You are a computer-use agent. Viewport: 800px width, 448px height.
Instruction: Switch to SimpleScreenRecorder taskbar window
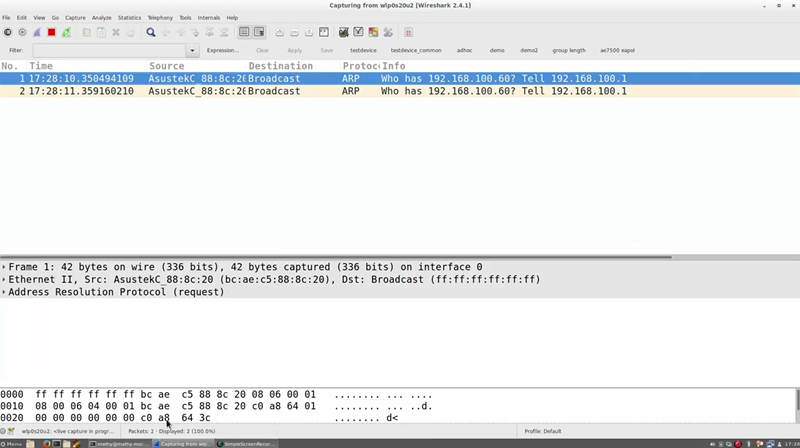(x=246, y=444)
